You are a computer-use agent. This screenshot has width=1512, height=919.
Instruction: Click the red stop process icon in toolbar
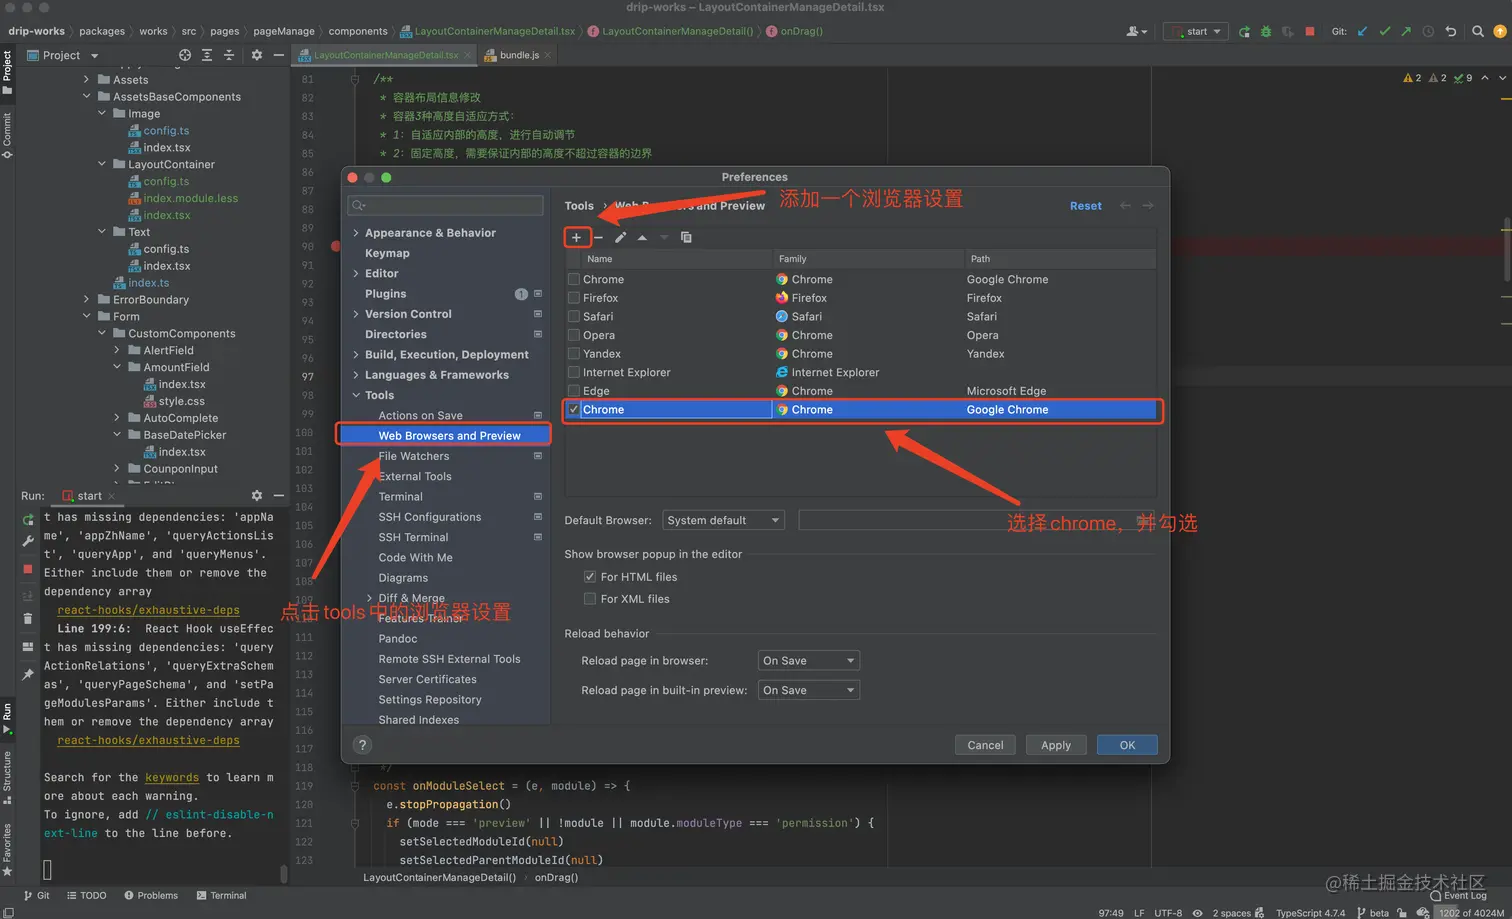pos(1310,31)
